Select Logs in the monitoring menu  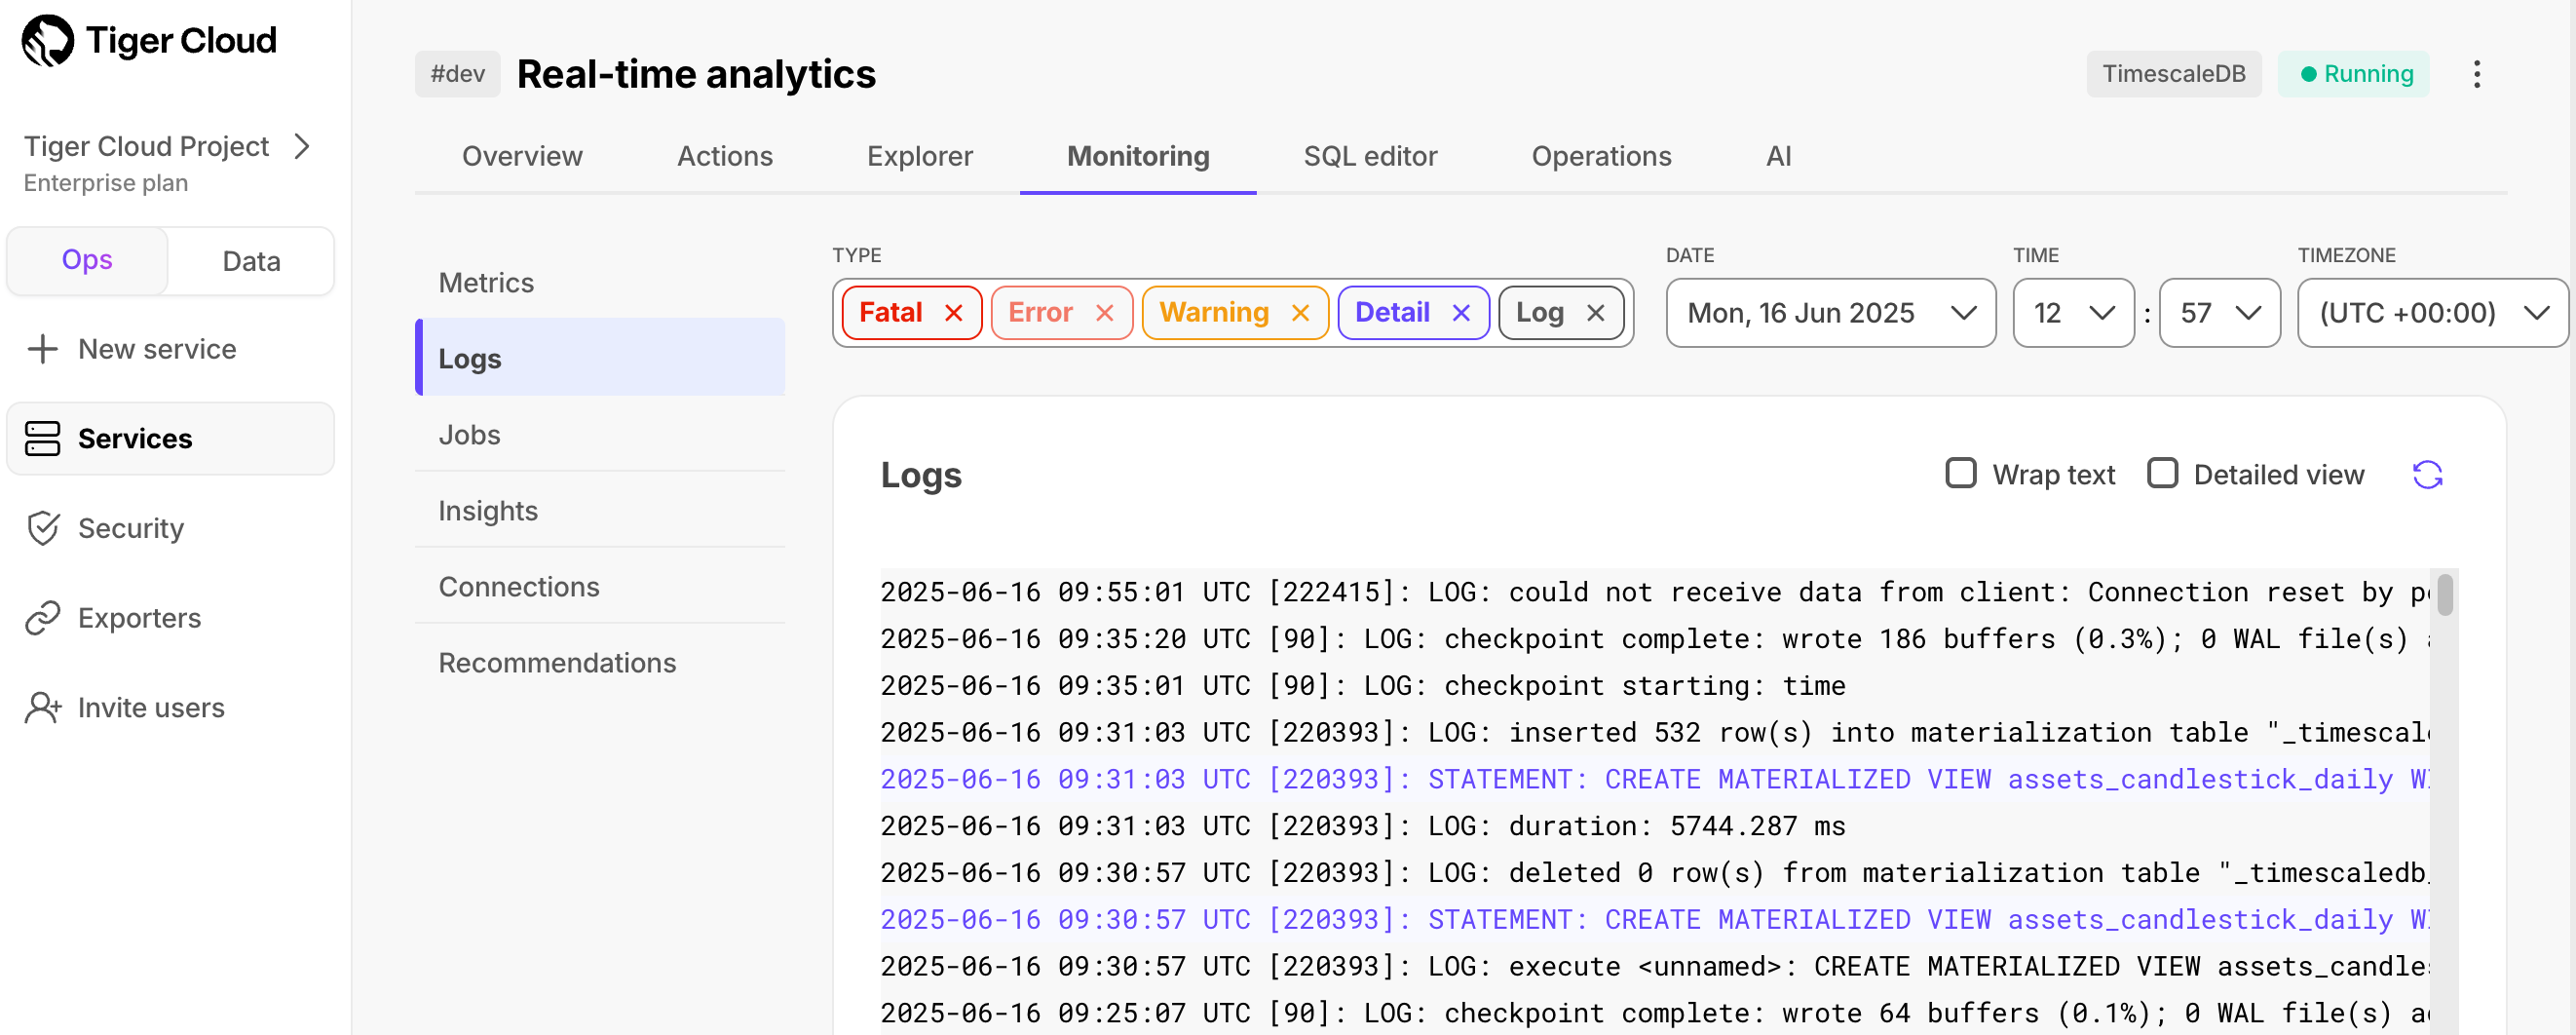600,358
